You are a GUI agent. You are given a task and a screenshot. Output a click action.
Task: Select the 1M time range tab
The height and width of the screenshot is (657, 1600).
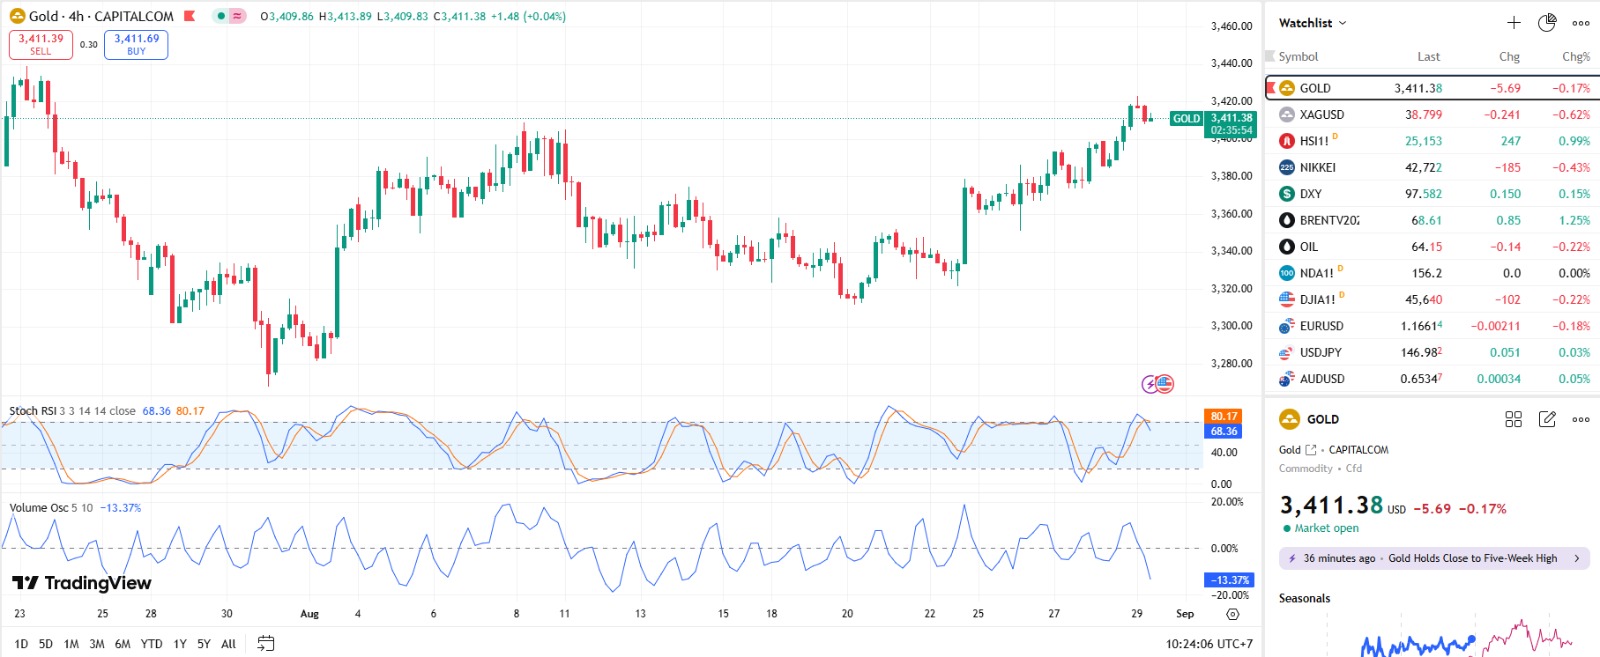click(71, 644)
